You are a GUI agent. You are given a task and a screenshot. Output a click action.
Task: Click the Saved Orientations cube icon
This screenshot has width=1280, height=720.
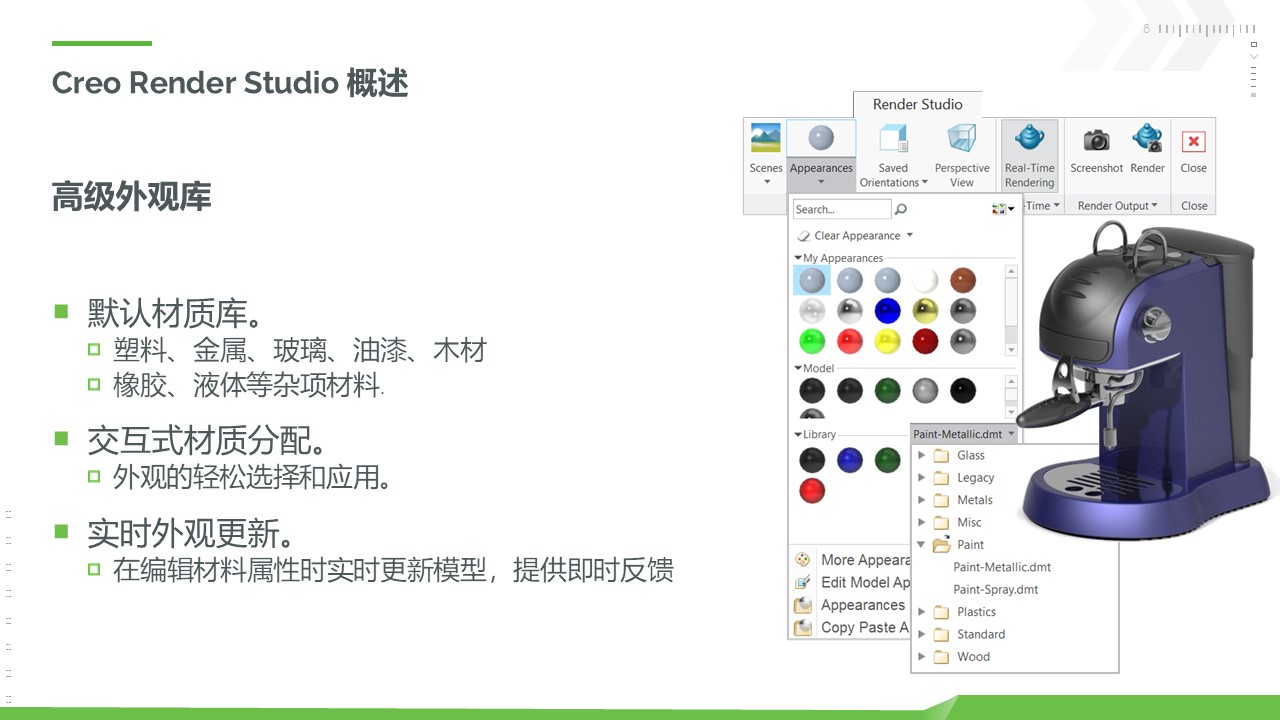(892, 138)
